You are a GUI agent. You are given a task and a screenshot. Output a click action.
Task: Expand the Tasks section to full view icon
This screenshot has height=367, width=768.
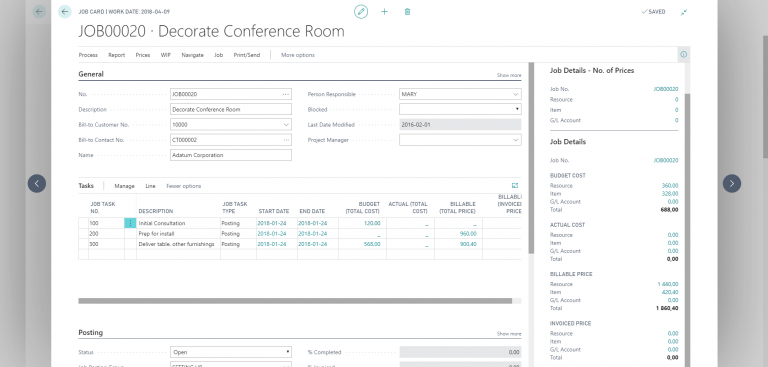coord(515,186)
